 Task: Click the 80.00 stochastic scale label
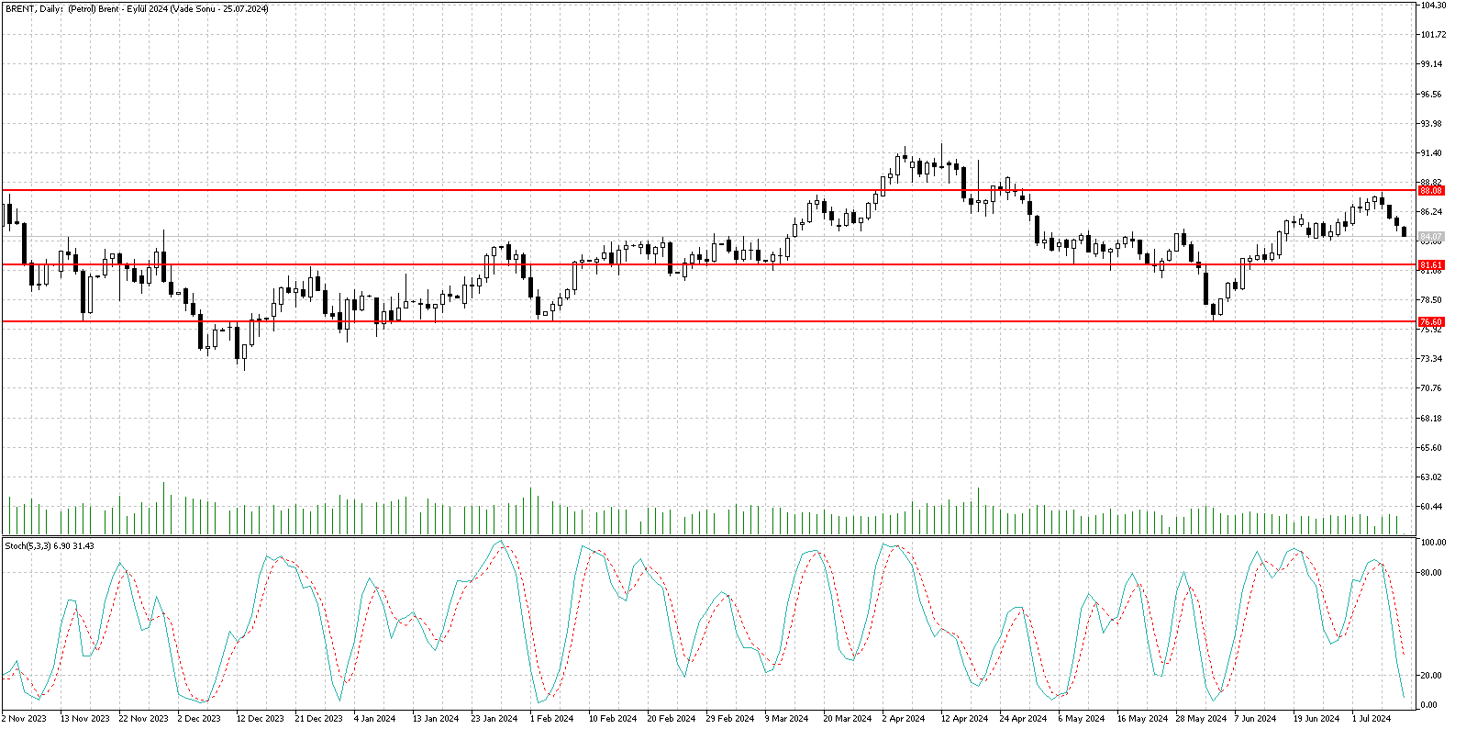tap(1432, 573)
